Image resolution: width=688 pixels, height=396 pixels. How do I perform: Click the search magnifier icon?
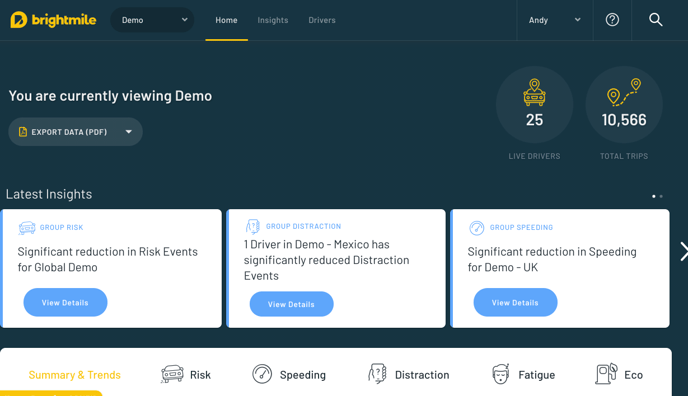pos(656,20)
